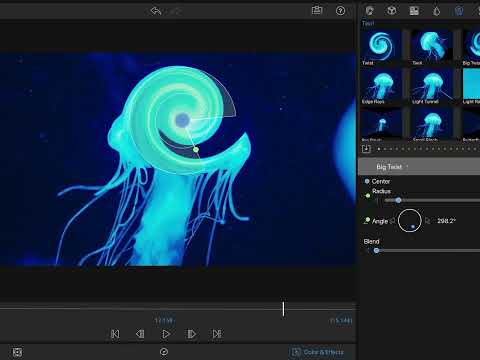Select the Big Twist effect header
Viewport: 480px width, 360px height.
[x=419, y=167]
